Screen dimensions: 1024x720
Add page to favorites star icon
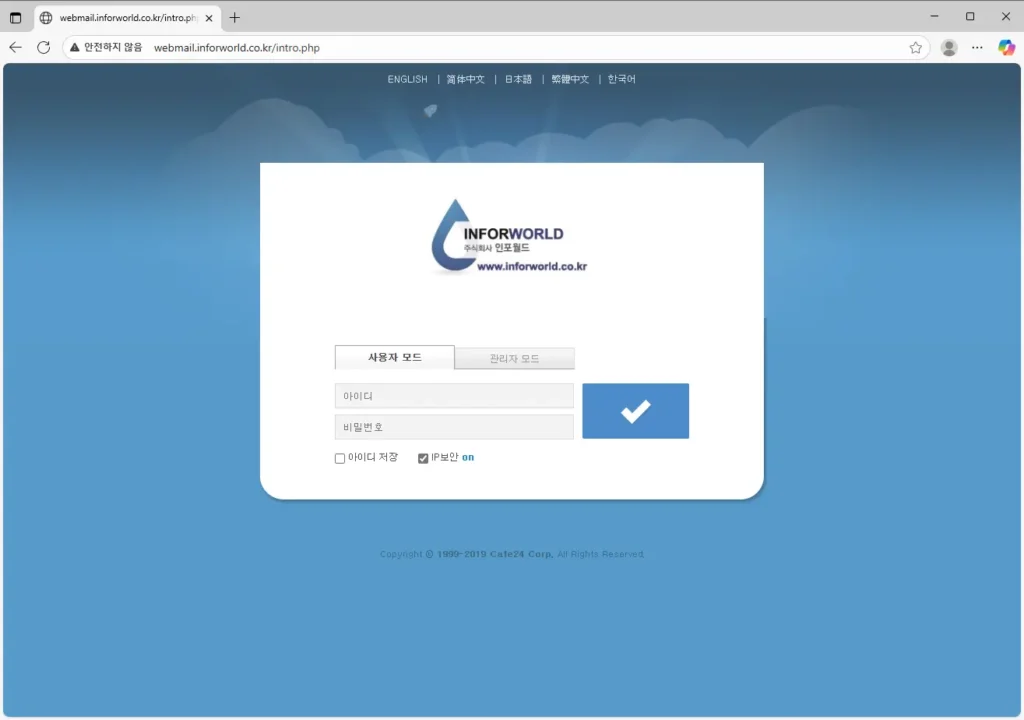point(916,48)
